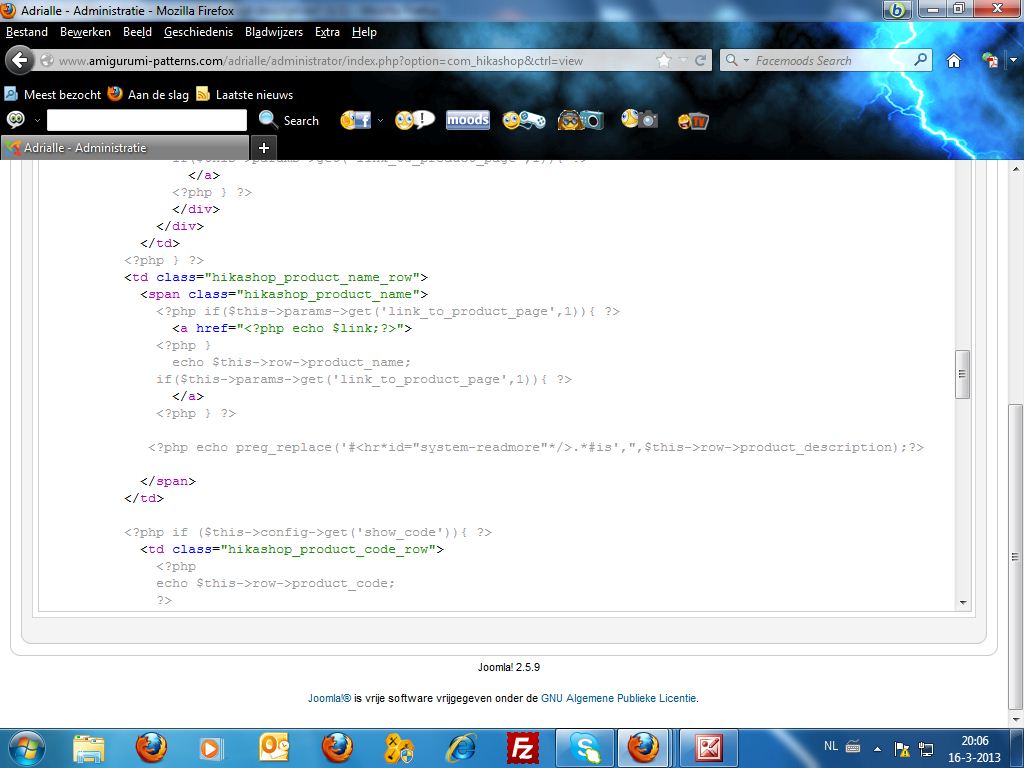Expand the Facemoods logo dropdown arrow

(37, 120)
